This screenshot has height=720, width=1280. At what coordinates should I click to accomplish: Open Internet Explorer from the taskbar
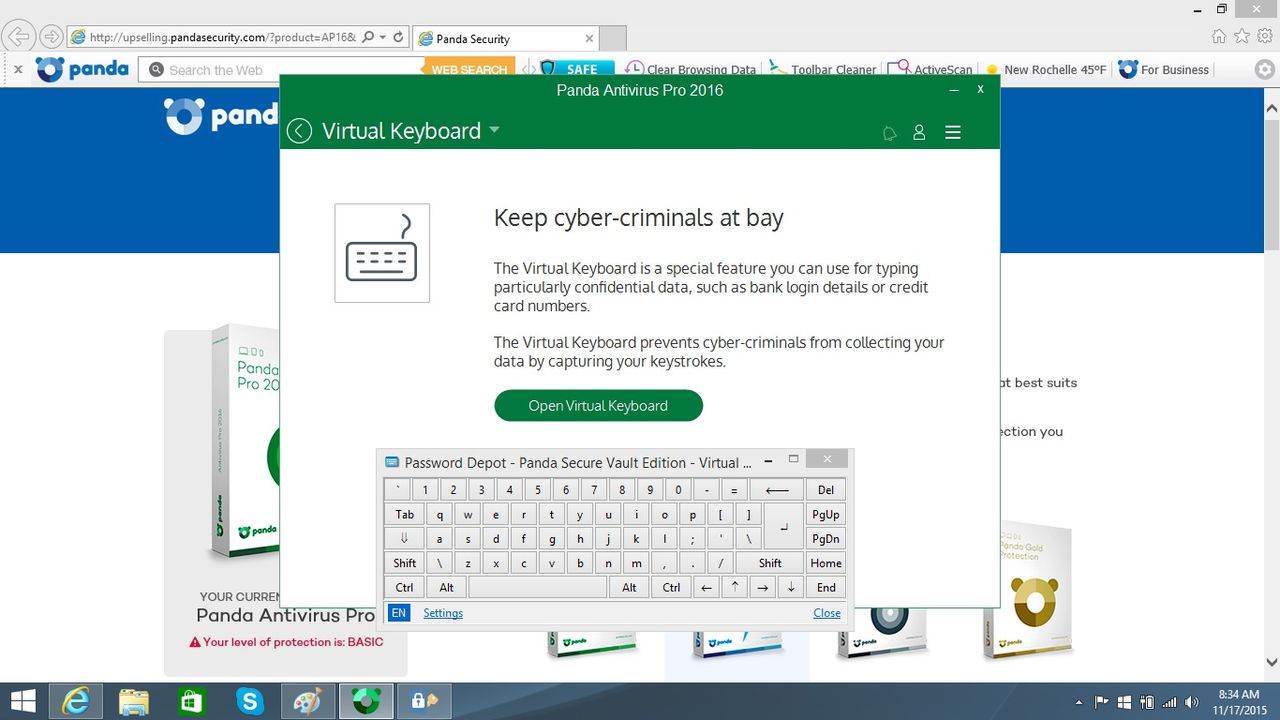77,701
